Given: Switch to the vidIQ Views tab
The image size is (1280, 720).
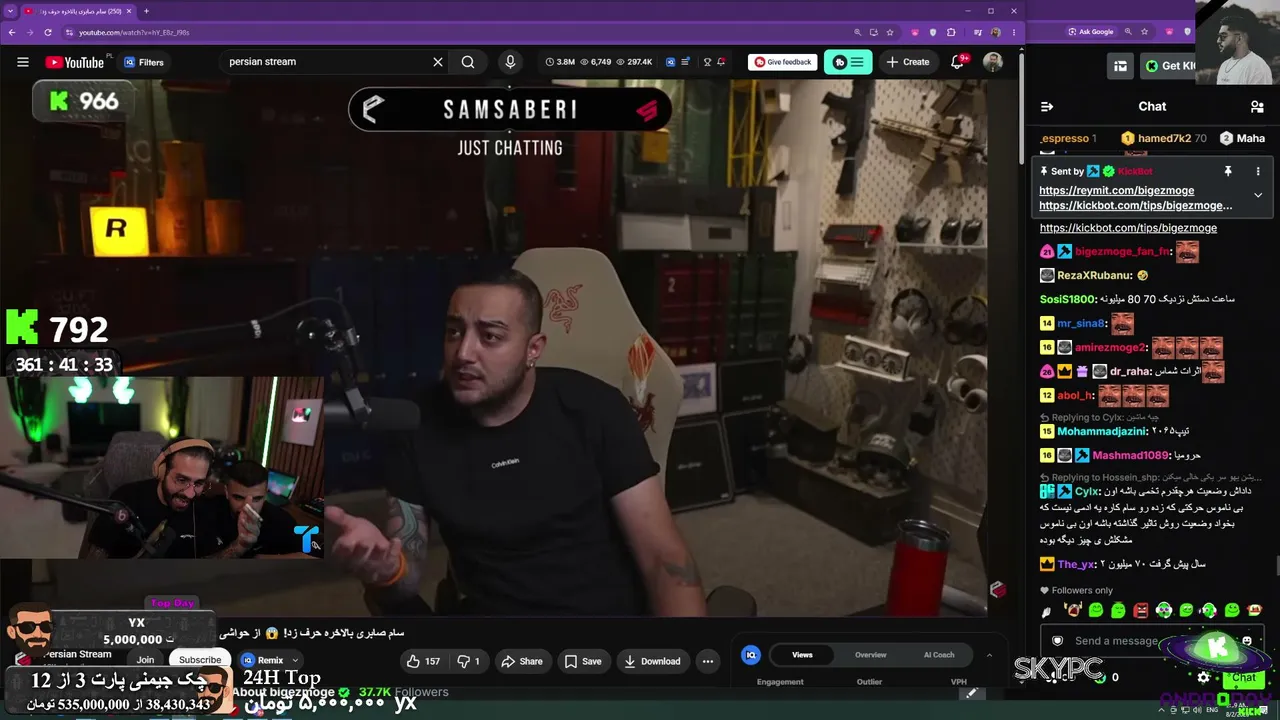Looking at the screenshot, I should [802, 655].
